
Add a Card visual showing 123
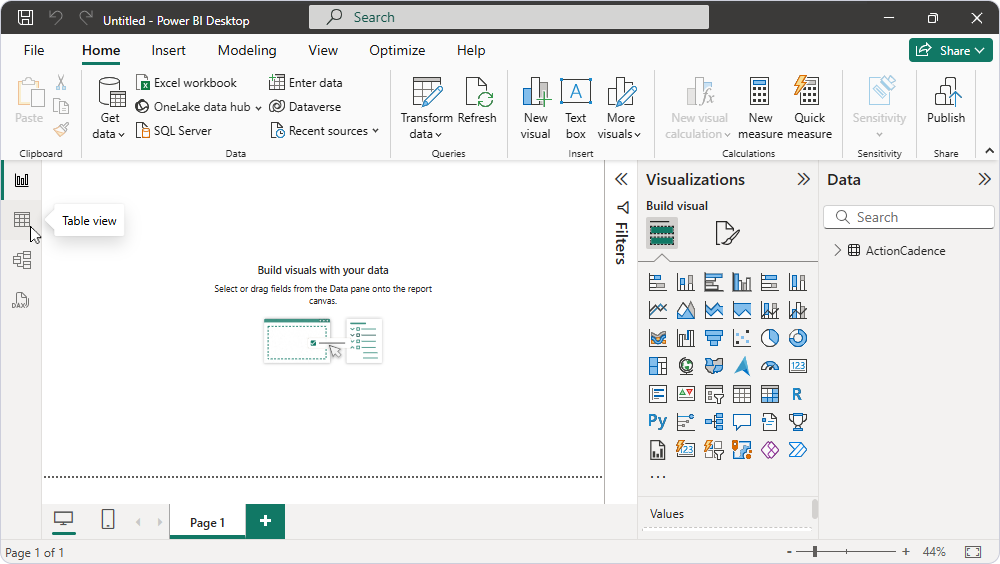(798, 366)
